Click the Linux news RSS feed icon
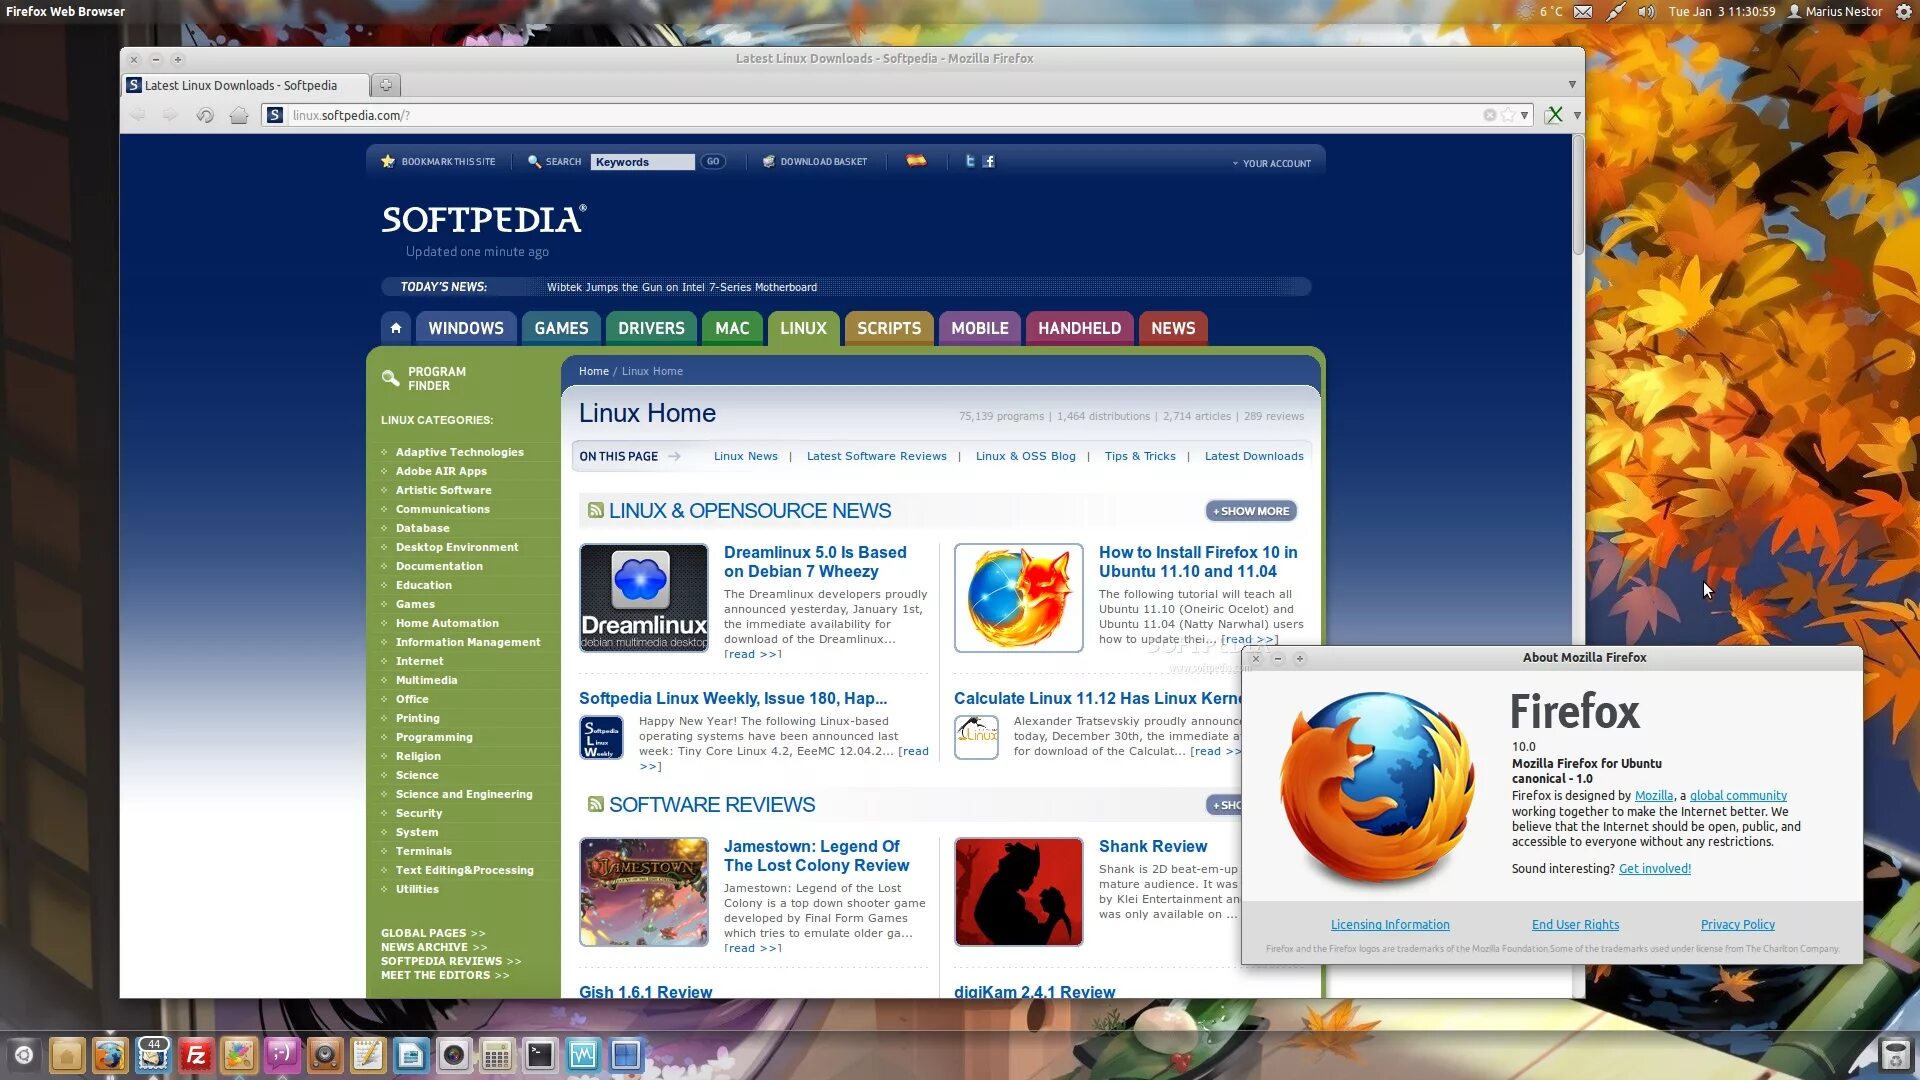1920x1080 pixels. [x=596, y=511]
